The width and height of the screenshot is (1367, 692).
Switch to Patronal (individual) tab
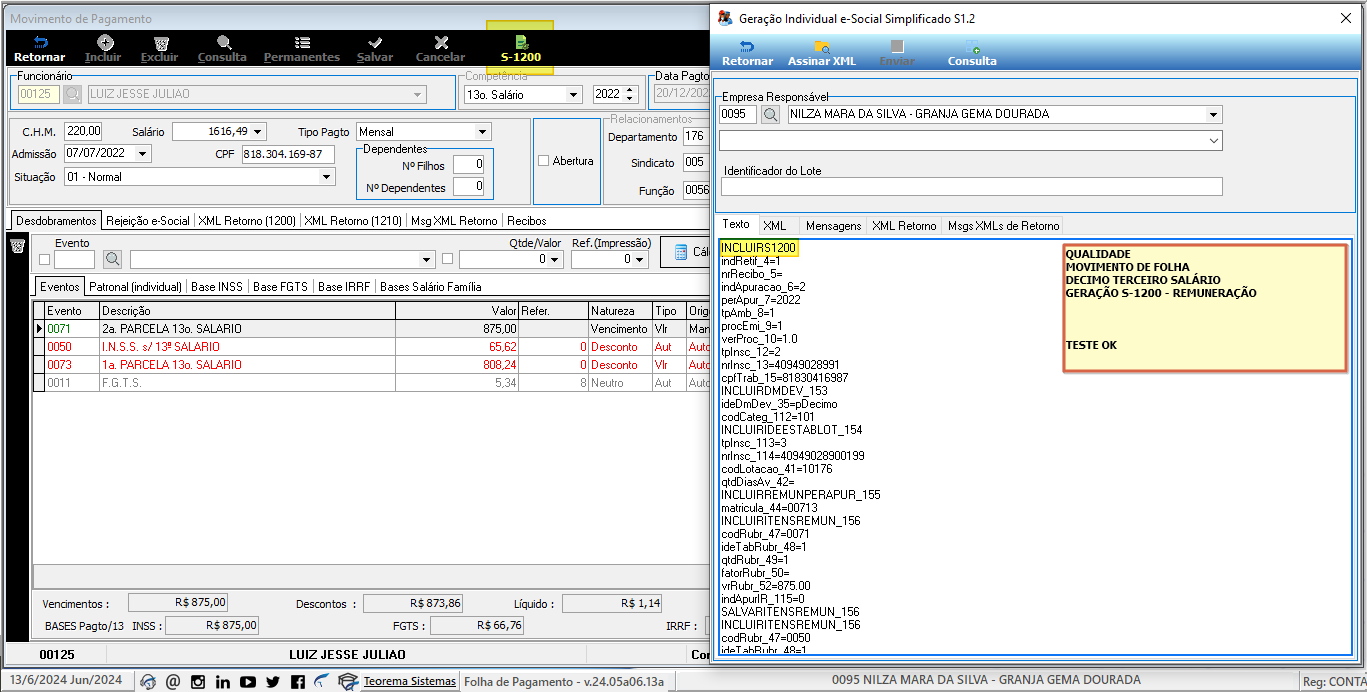tap(135, 287)
